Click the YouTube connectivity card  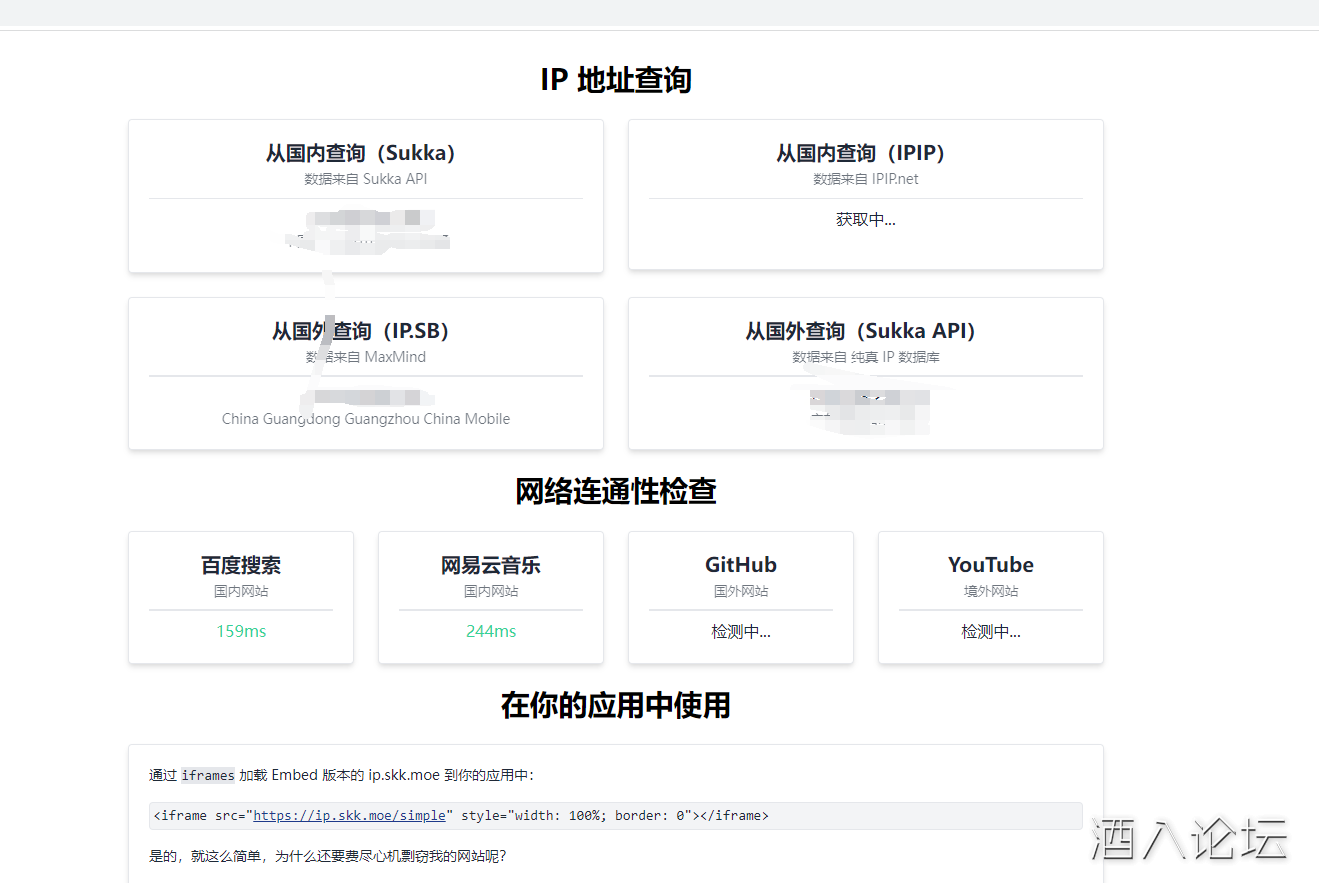click(x=990, y=597)
